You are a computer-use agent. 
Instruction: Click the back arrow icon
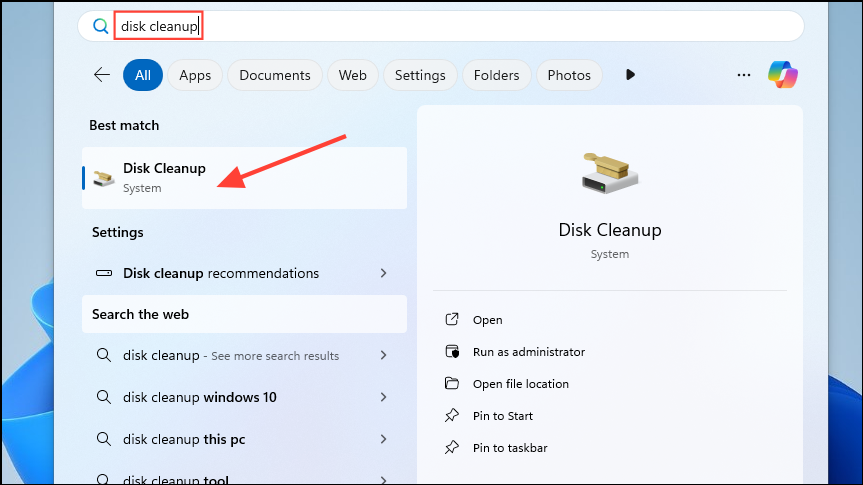pos(102,75)
